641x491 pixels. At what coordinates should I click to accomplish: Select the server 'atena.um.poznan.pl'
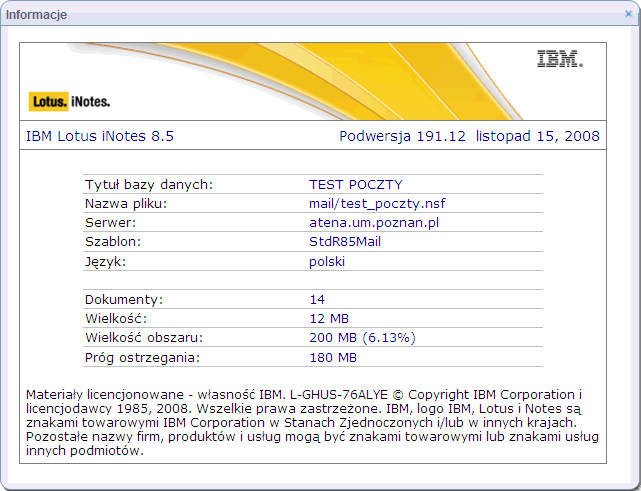click(x=374, y=223)
